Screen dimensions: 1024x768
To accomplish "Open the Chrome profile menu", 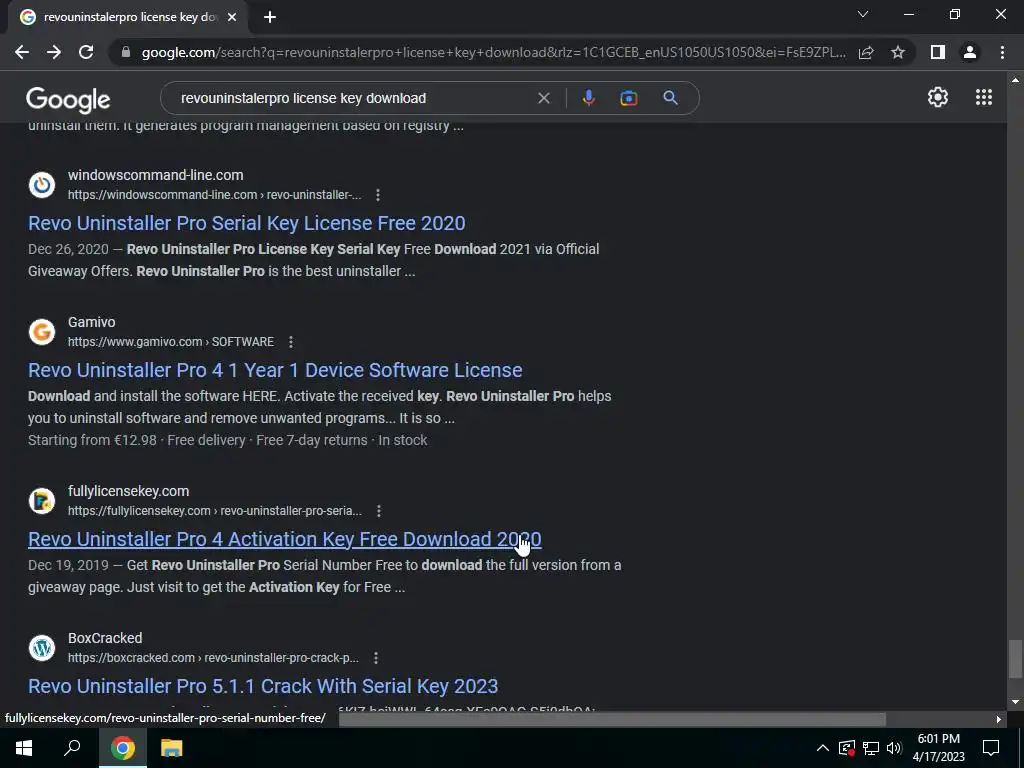I will [x=970, y=52].
